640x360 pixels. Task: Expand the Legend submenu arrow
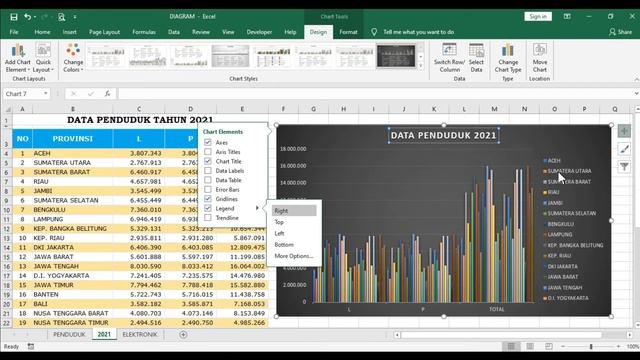click(257, 208)
